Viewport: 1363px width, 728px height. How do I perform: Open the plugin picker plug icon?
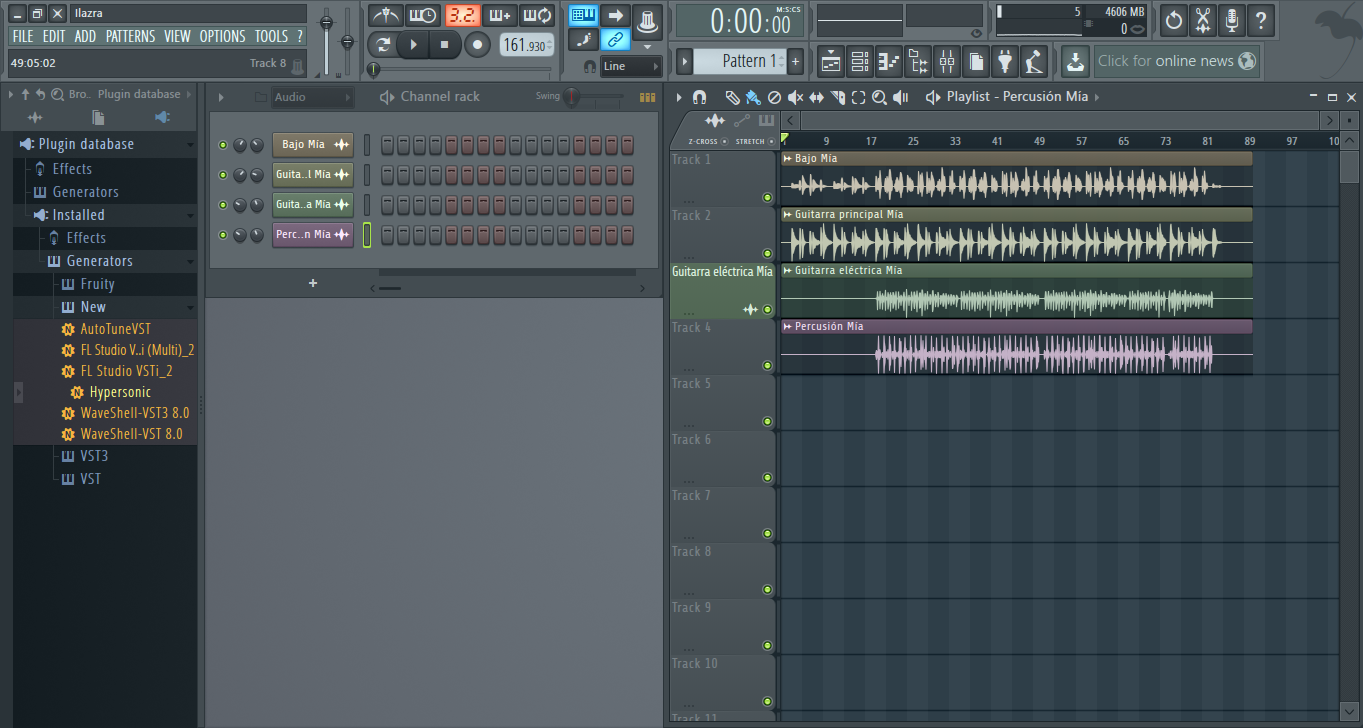[x=1005, y=61]
